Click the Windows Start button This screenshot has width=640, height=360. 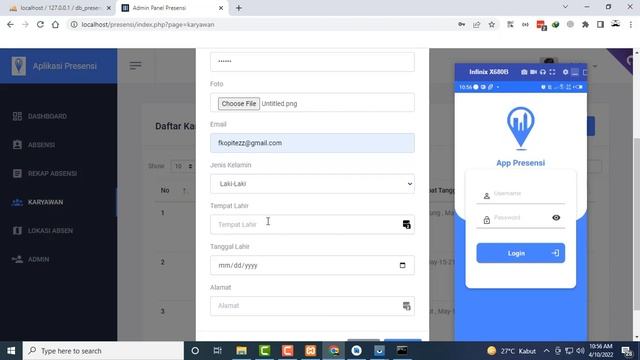point(11,351)
